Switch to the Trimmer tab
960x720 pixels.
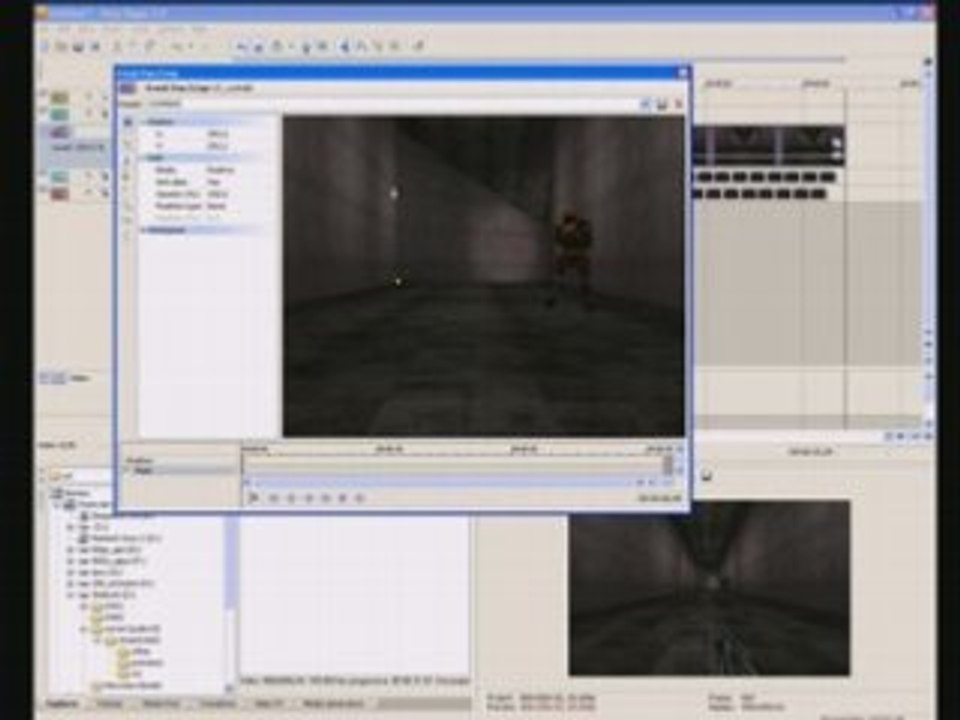pos(109,703)
